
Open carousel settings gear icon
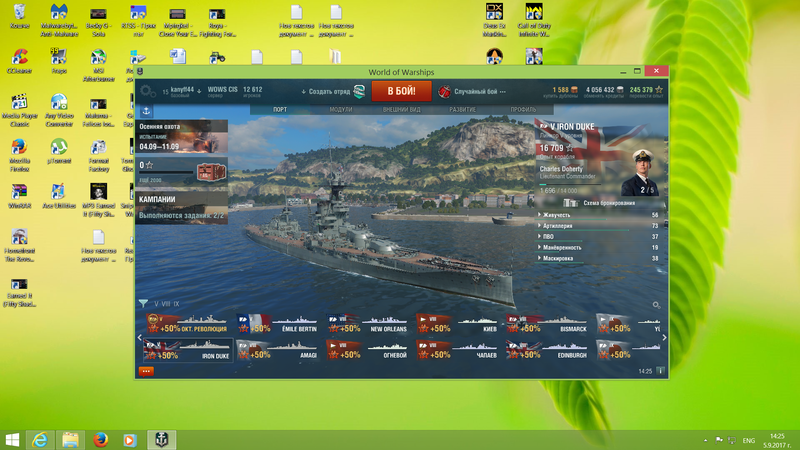[656, 305]
